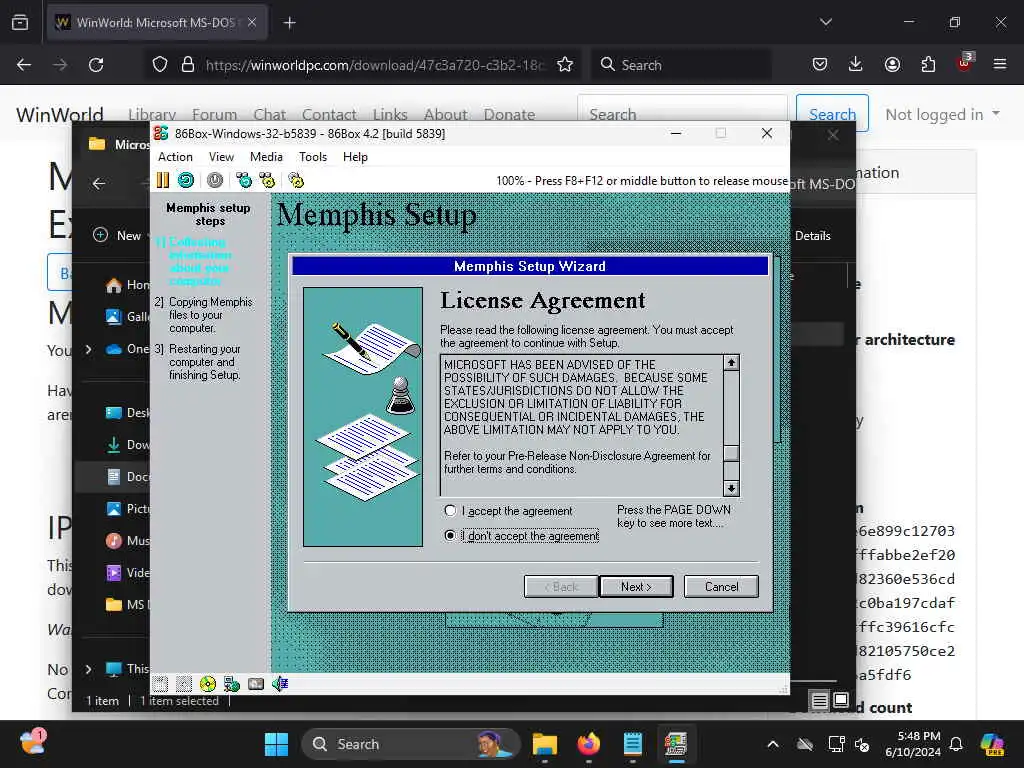The width and height of the screenshot is (1024, 768).
Task: Select "I accept the agreement" radio button
Action: coord(450,511)
